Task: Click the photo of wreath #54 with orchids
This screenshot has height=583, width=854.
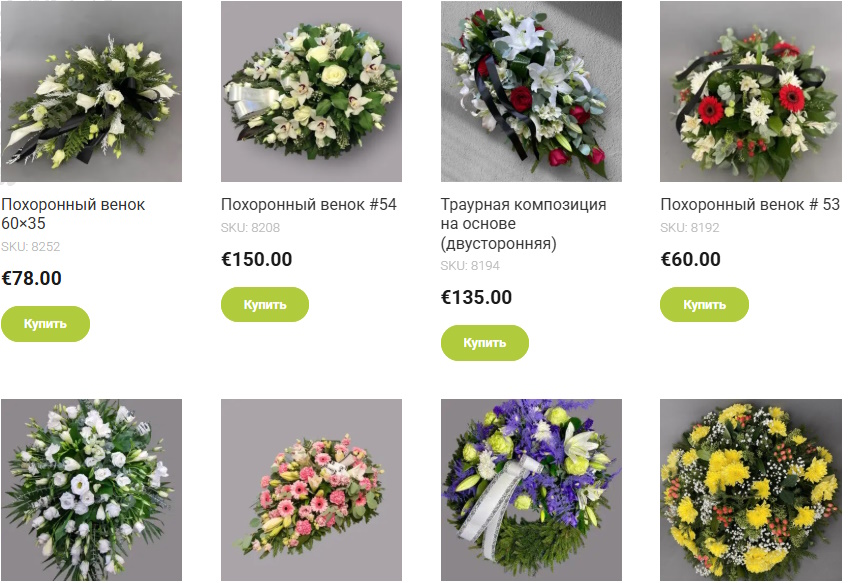Action: 310,90
